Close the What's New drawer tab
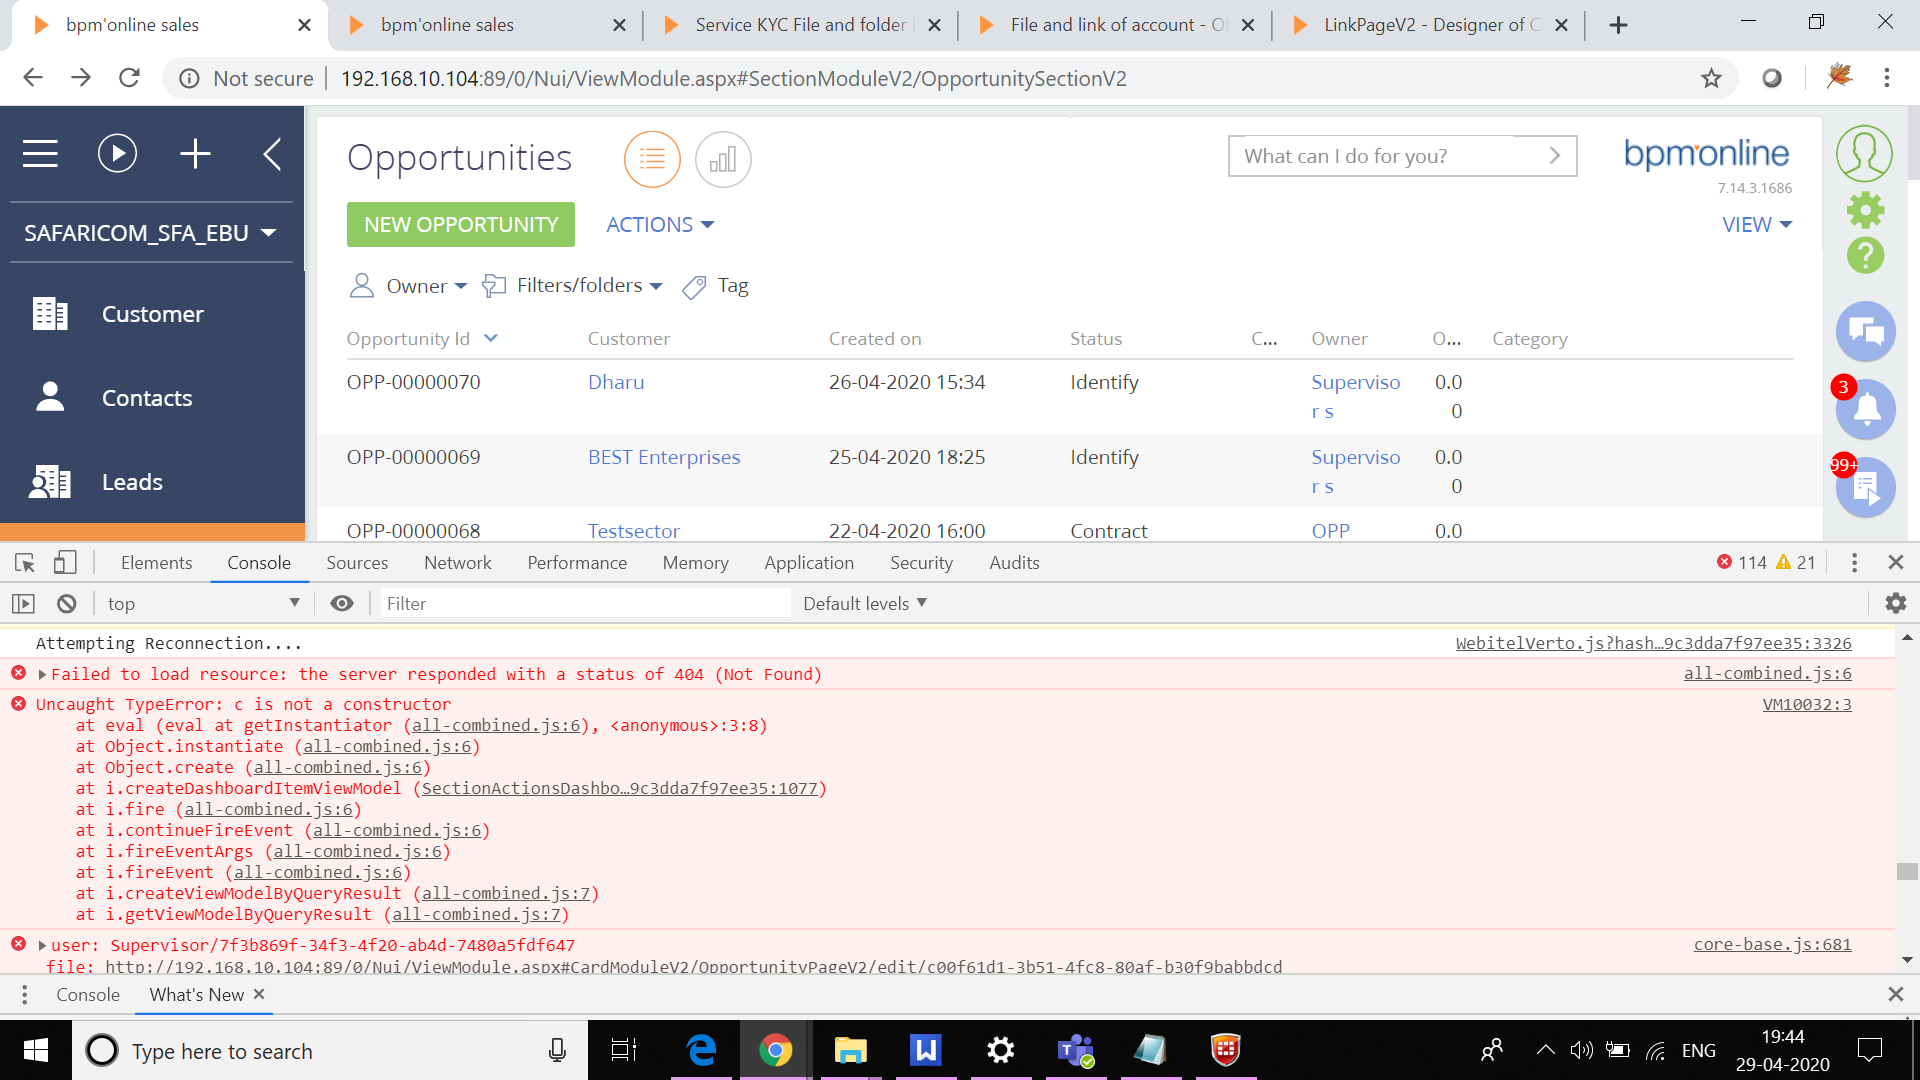Image resolution: width=1920 pixels, height=1080 pixels. click(259, 994)
